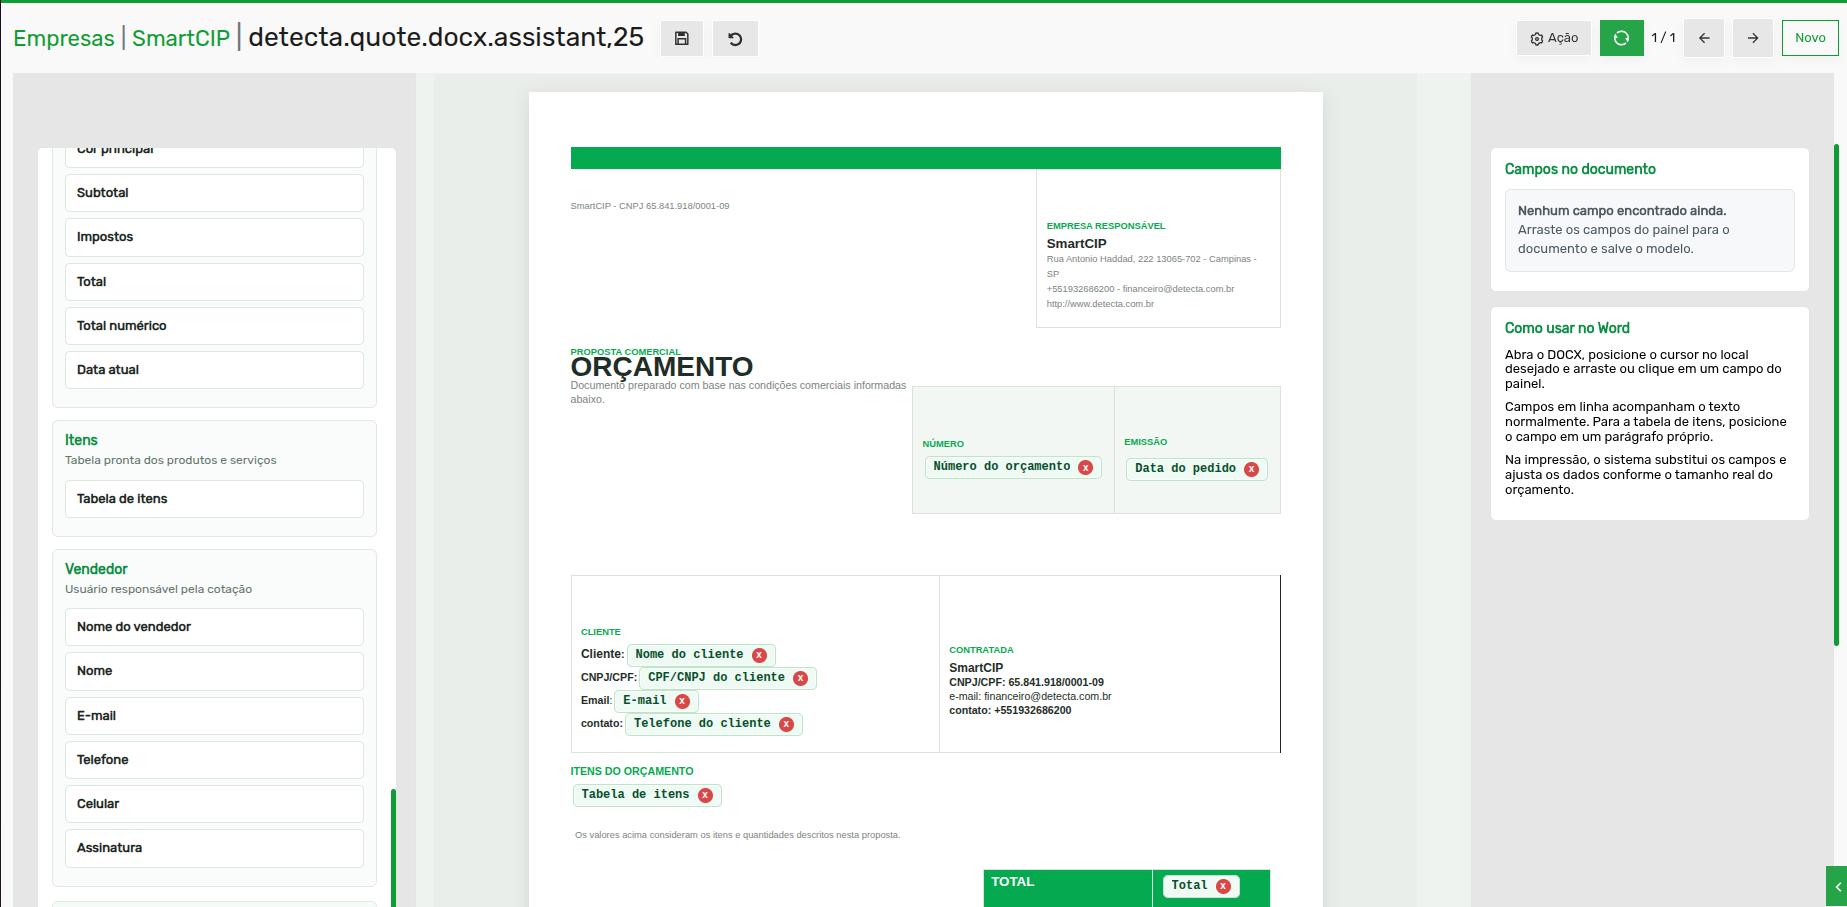Image resolution: width=1847 pixels, height=907 pixels.
Task: Click the left panel green scrollbar
Action: 393,847
